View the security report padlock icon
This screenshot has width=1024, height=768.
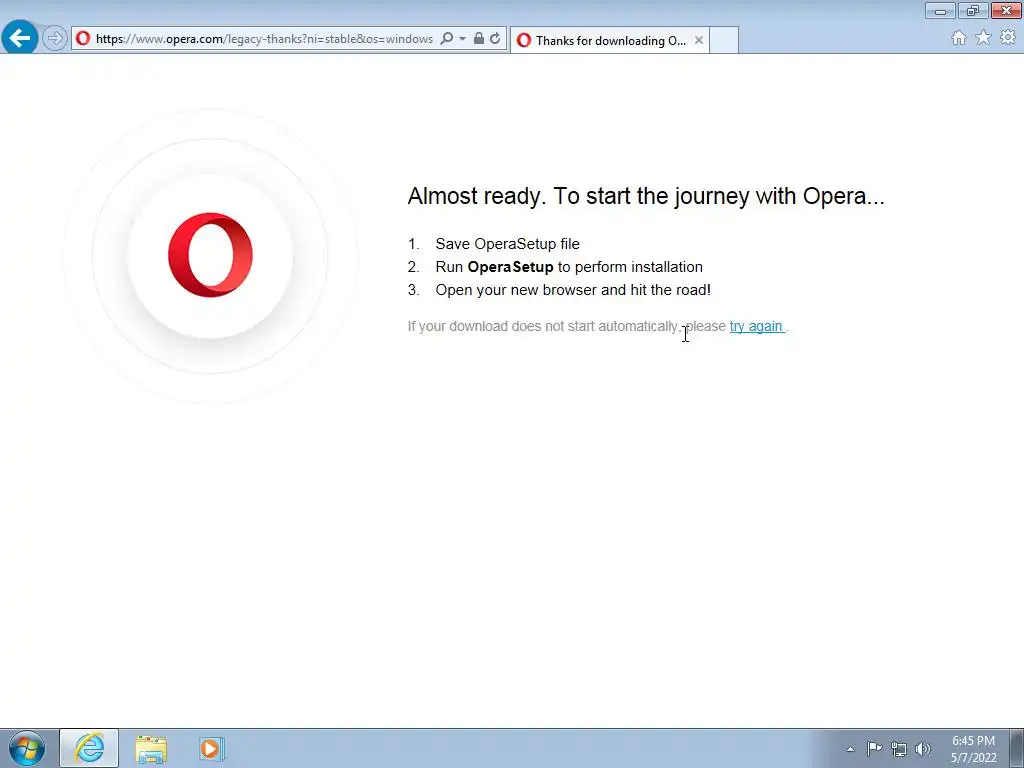tap(479, 39)
